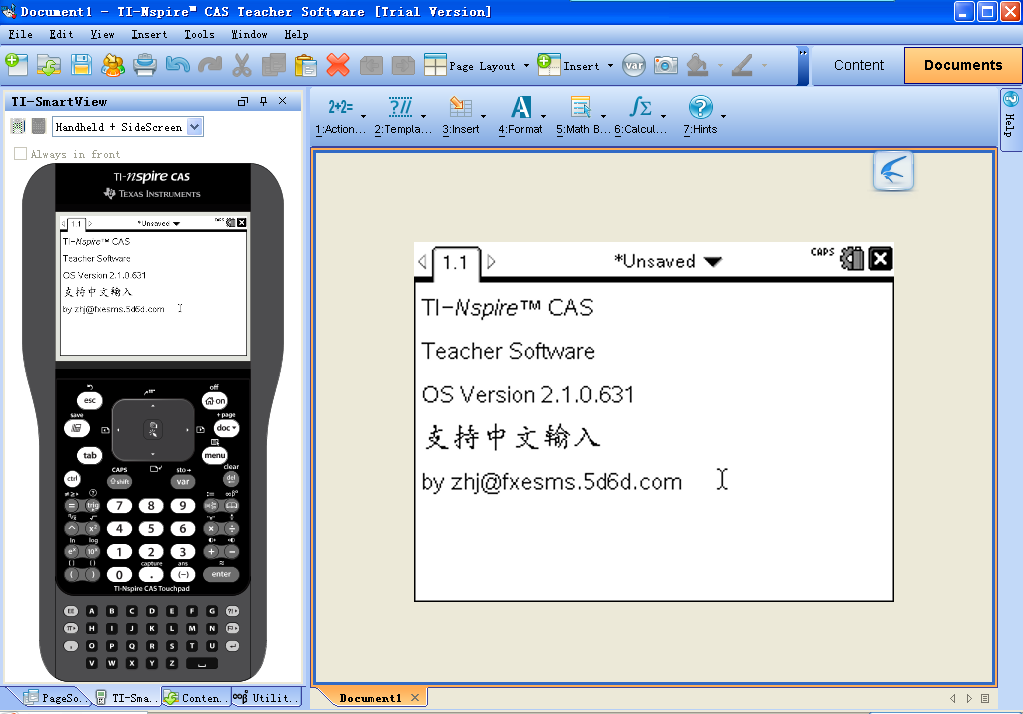Viewport: 1023px width, 714px height.
Task: Open the 6:Calculations tool menu
Action: pyautogui.click(x=641, y=115)
